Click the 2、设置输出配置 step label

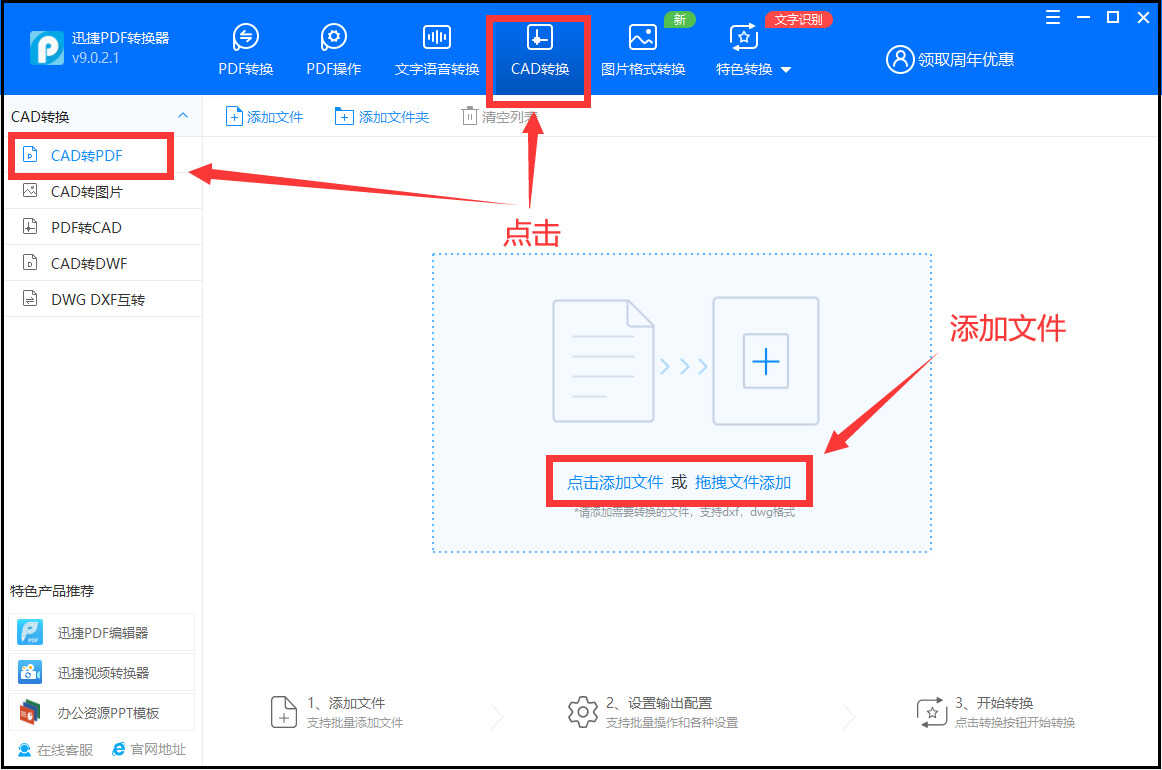coord(659,703)
